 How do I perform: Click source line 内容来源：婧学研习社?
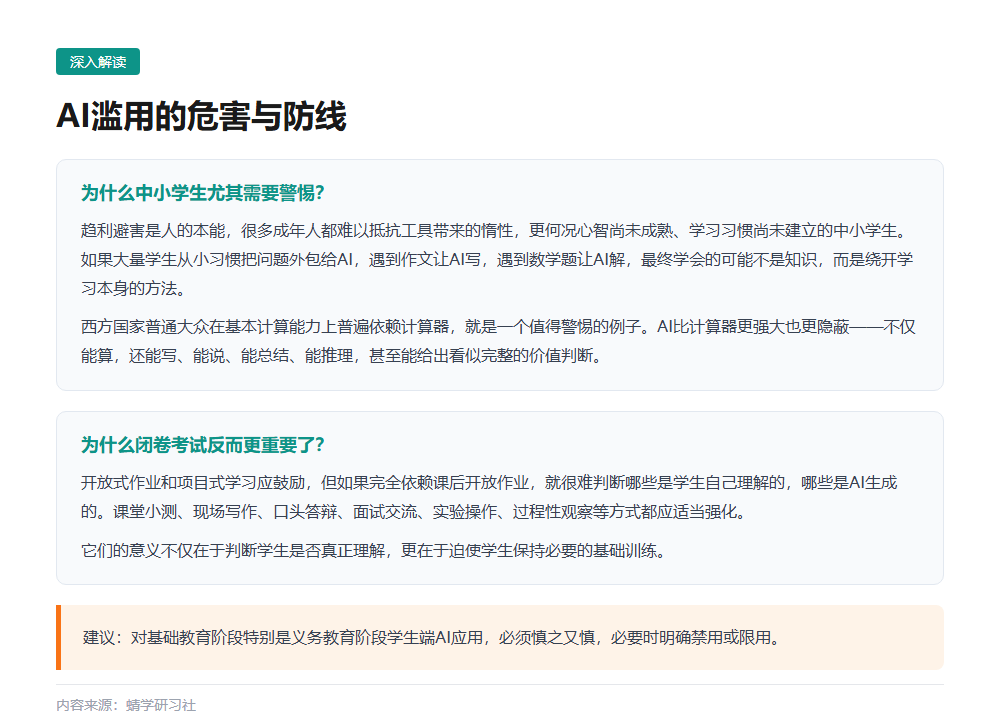[126, 705]
